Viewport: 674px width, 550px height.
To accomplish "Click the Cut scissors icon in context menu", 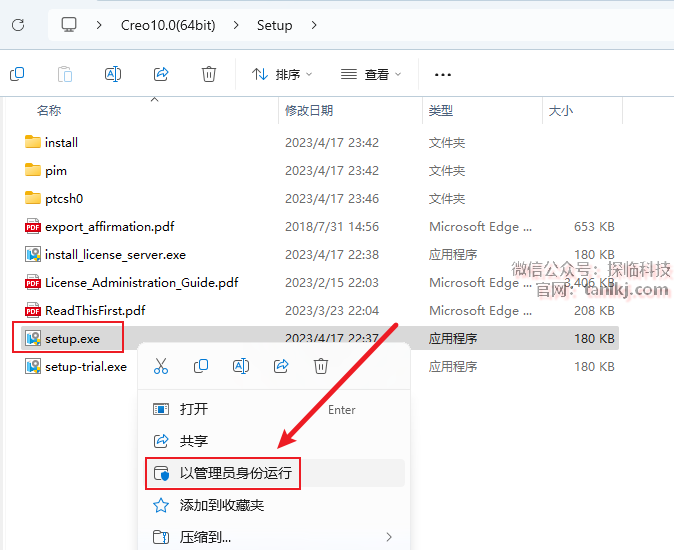I will click(161, 366).
